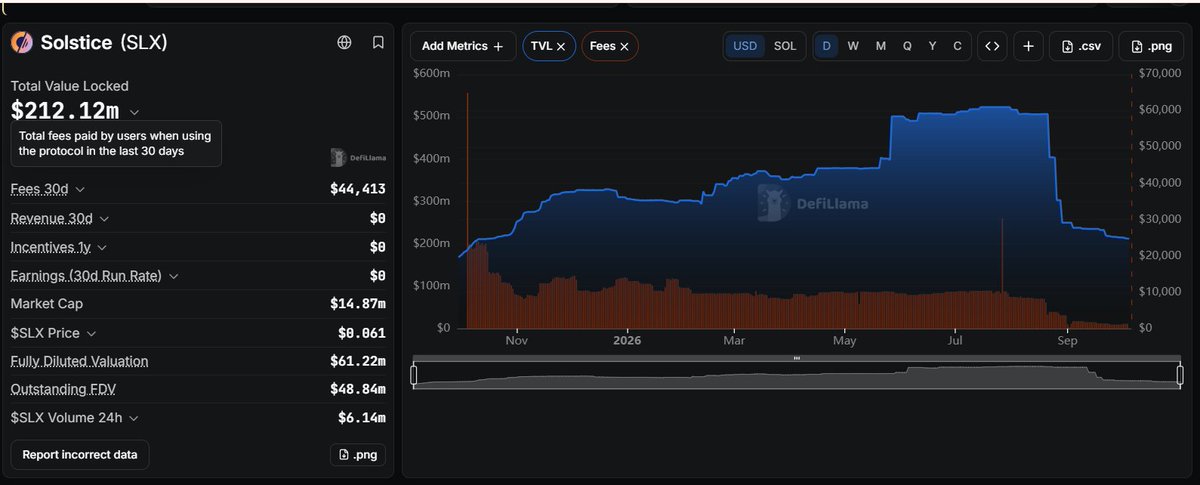Click the $61.22m valuation value
This screenshot has width=1200, height=485.
[357, 361]
